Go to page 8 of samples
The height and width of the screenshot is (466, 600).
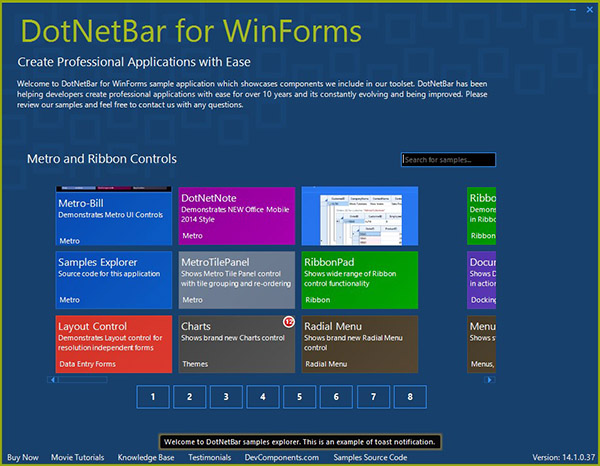click(410, 397)
